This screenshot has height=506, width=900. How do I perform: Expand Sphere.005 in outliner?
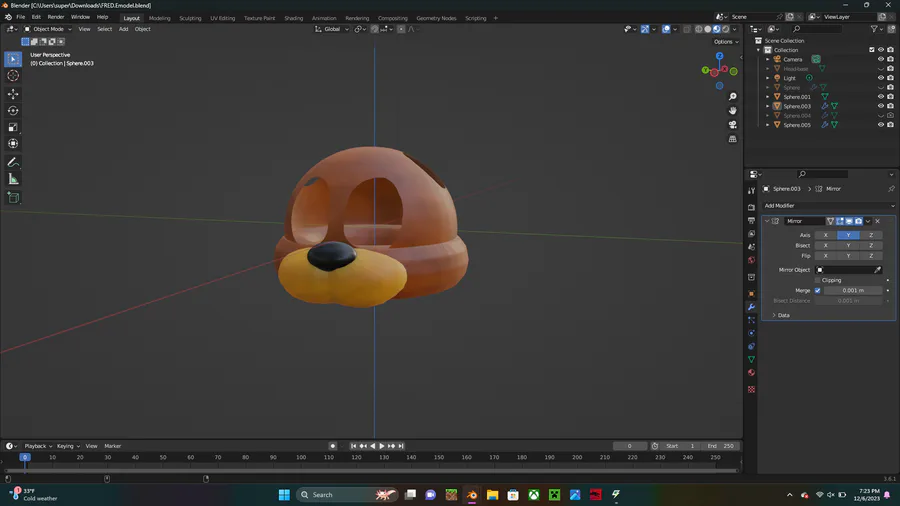[767, 125]
